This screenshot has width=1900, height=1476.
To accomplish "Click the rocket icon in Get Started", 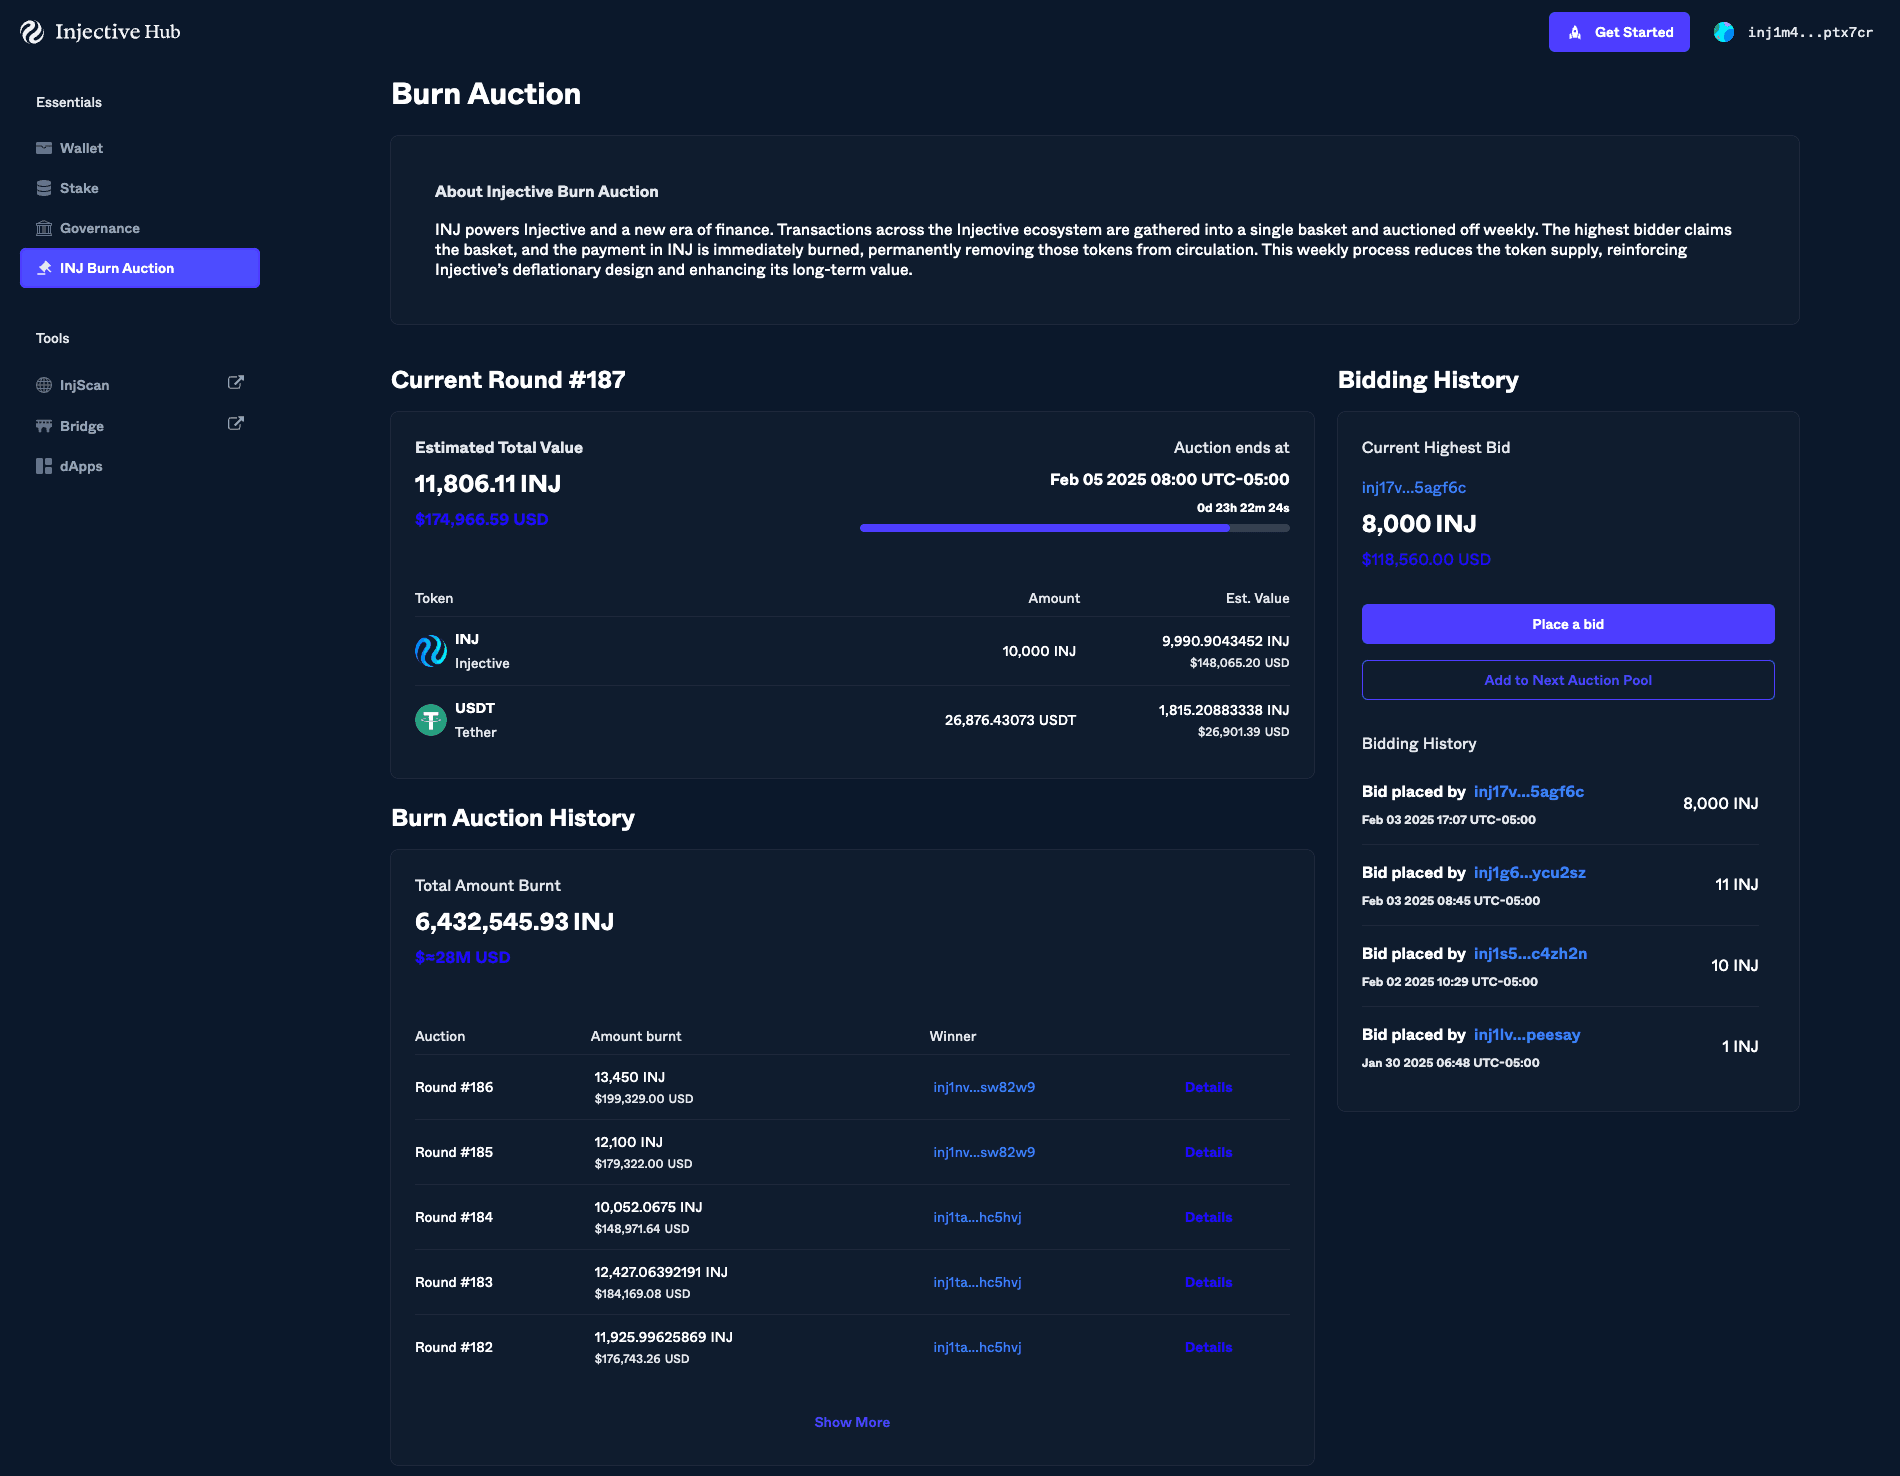I will click(1575, 32).
